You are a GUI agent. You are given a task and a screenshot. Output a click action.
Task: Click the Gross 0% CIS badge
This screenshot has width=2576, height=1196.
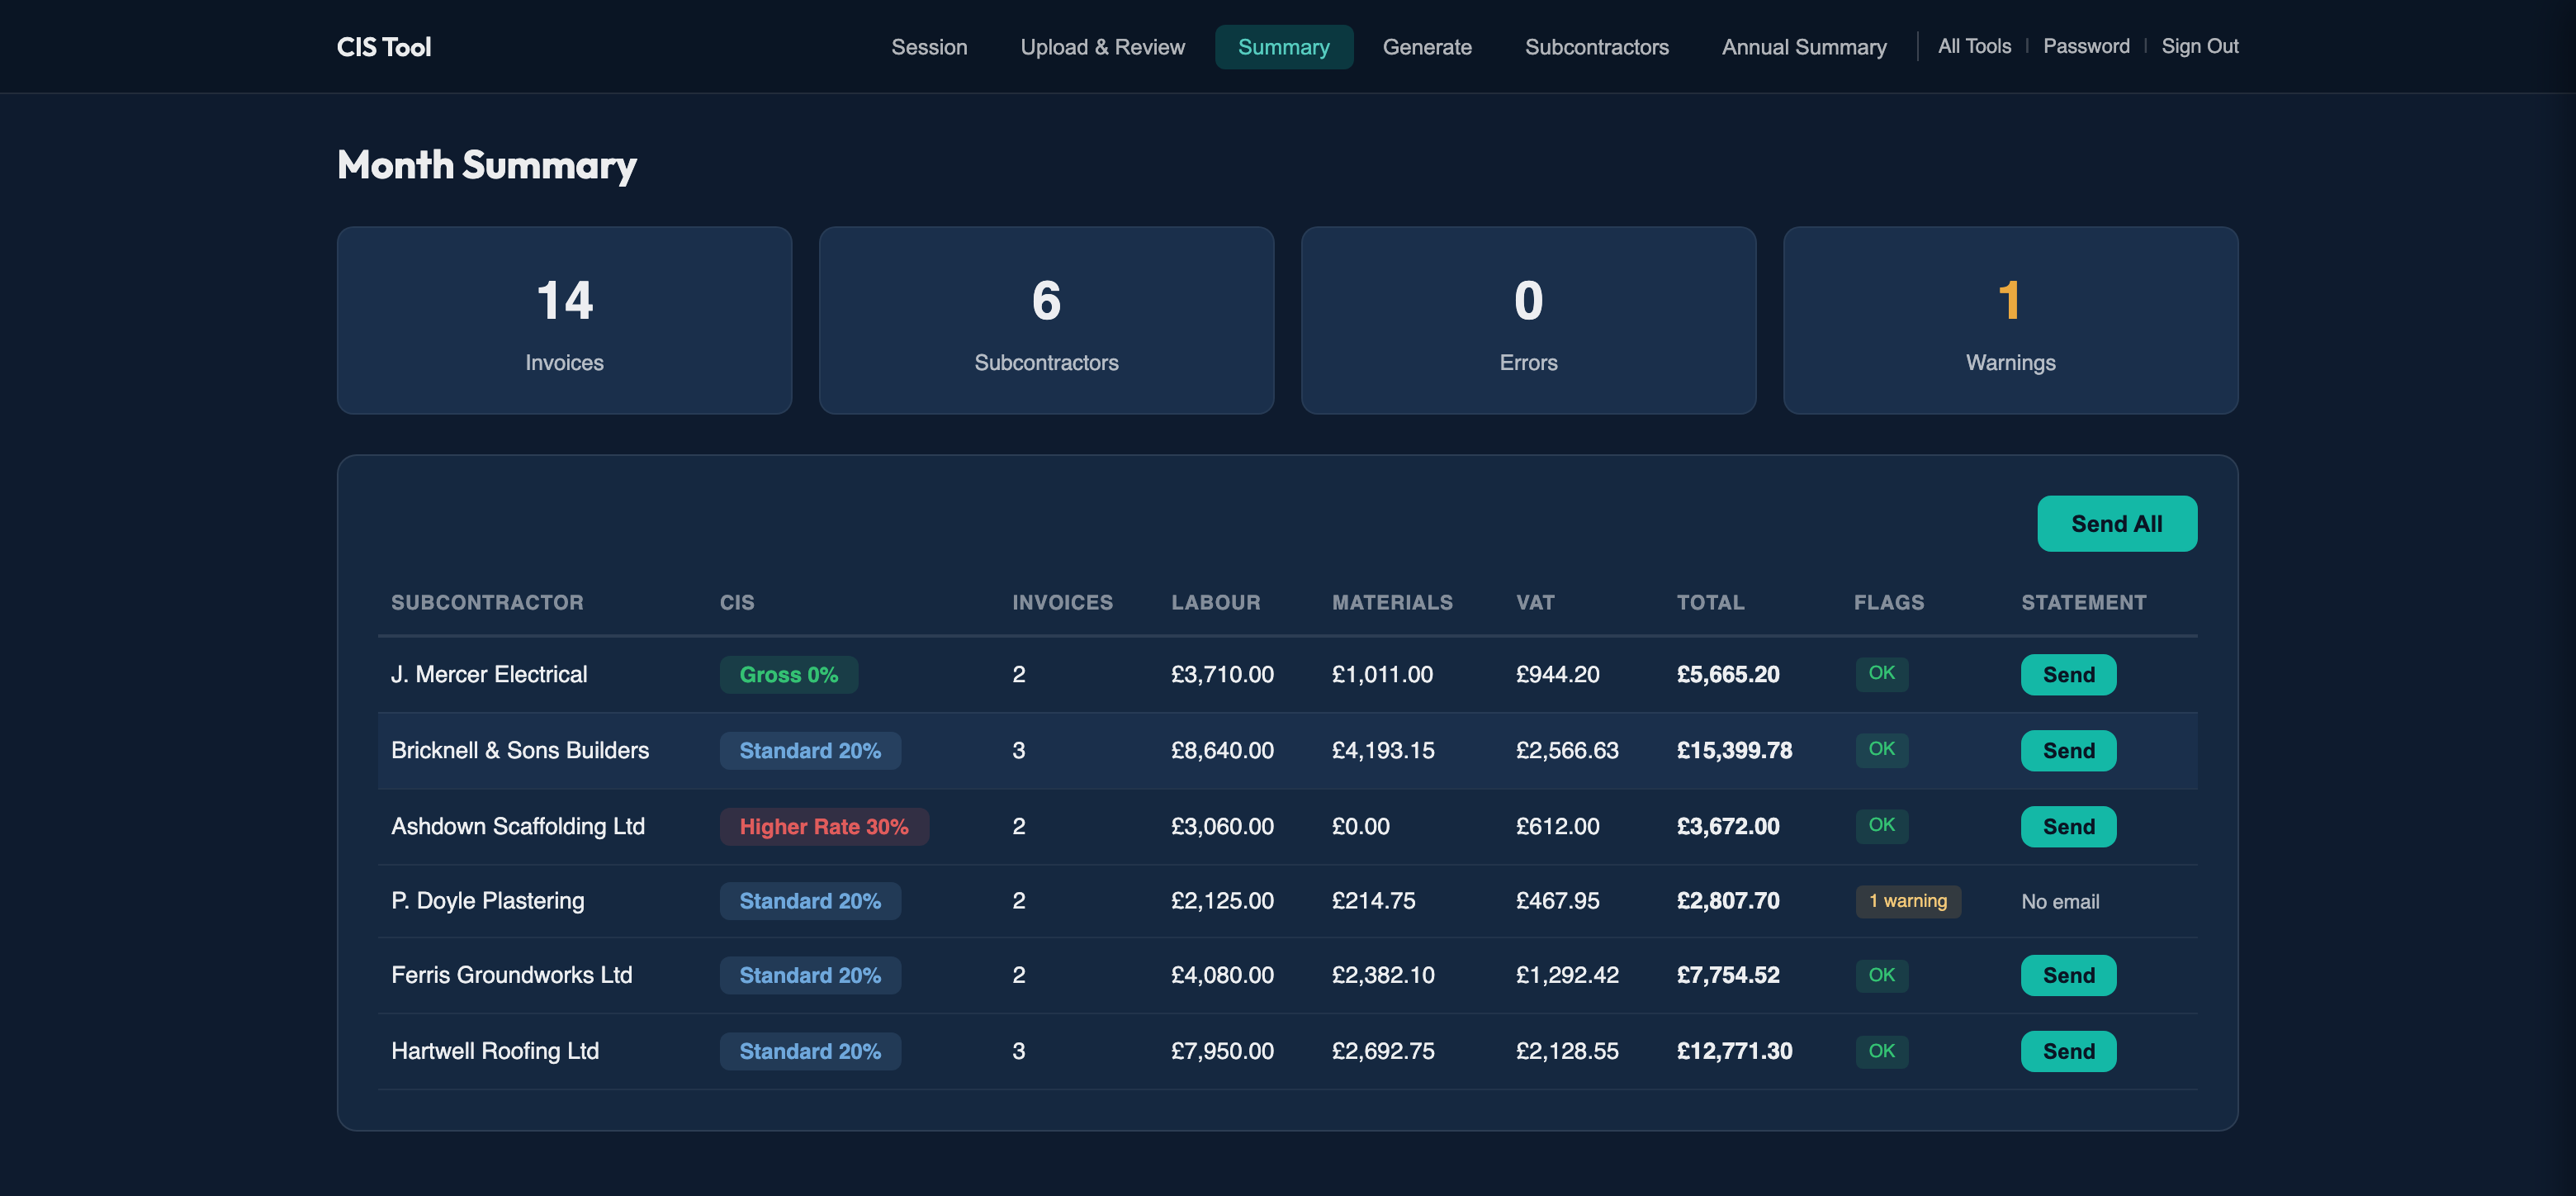788,675
